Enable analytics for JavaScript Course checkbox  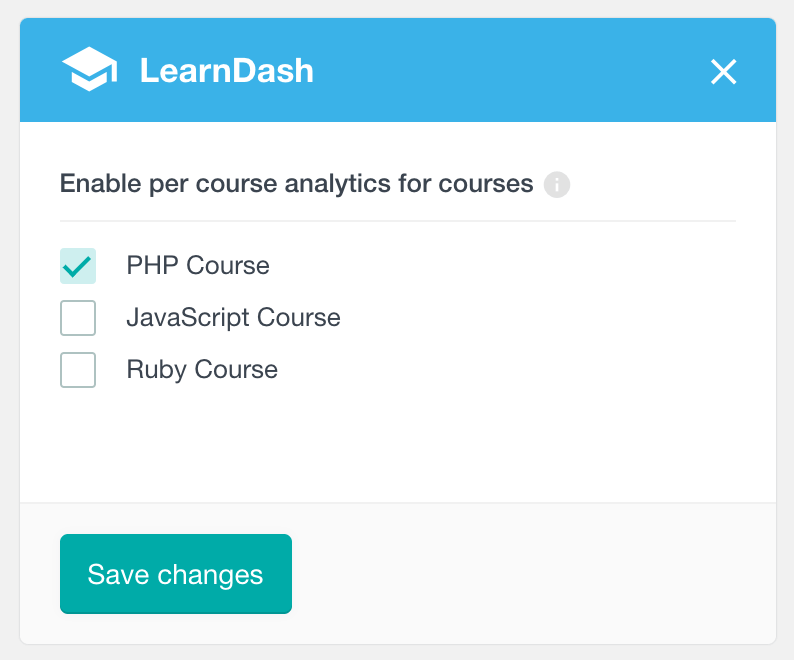click(x=78, y=318)
